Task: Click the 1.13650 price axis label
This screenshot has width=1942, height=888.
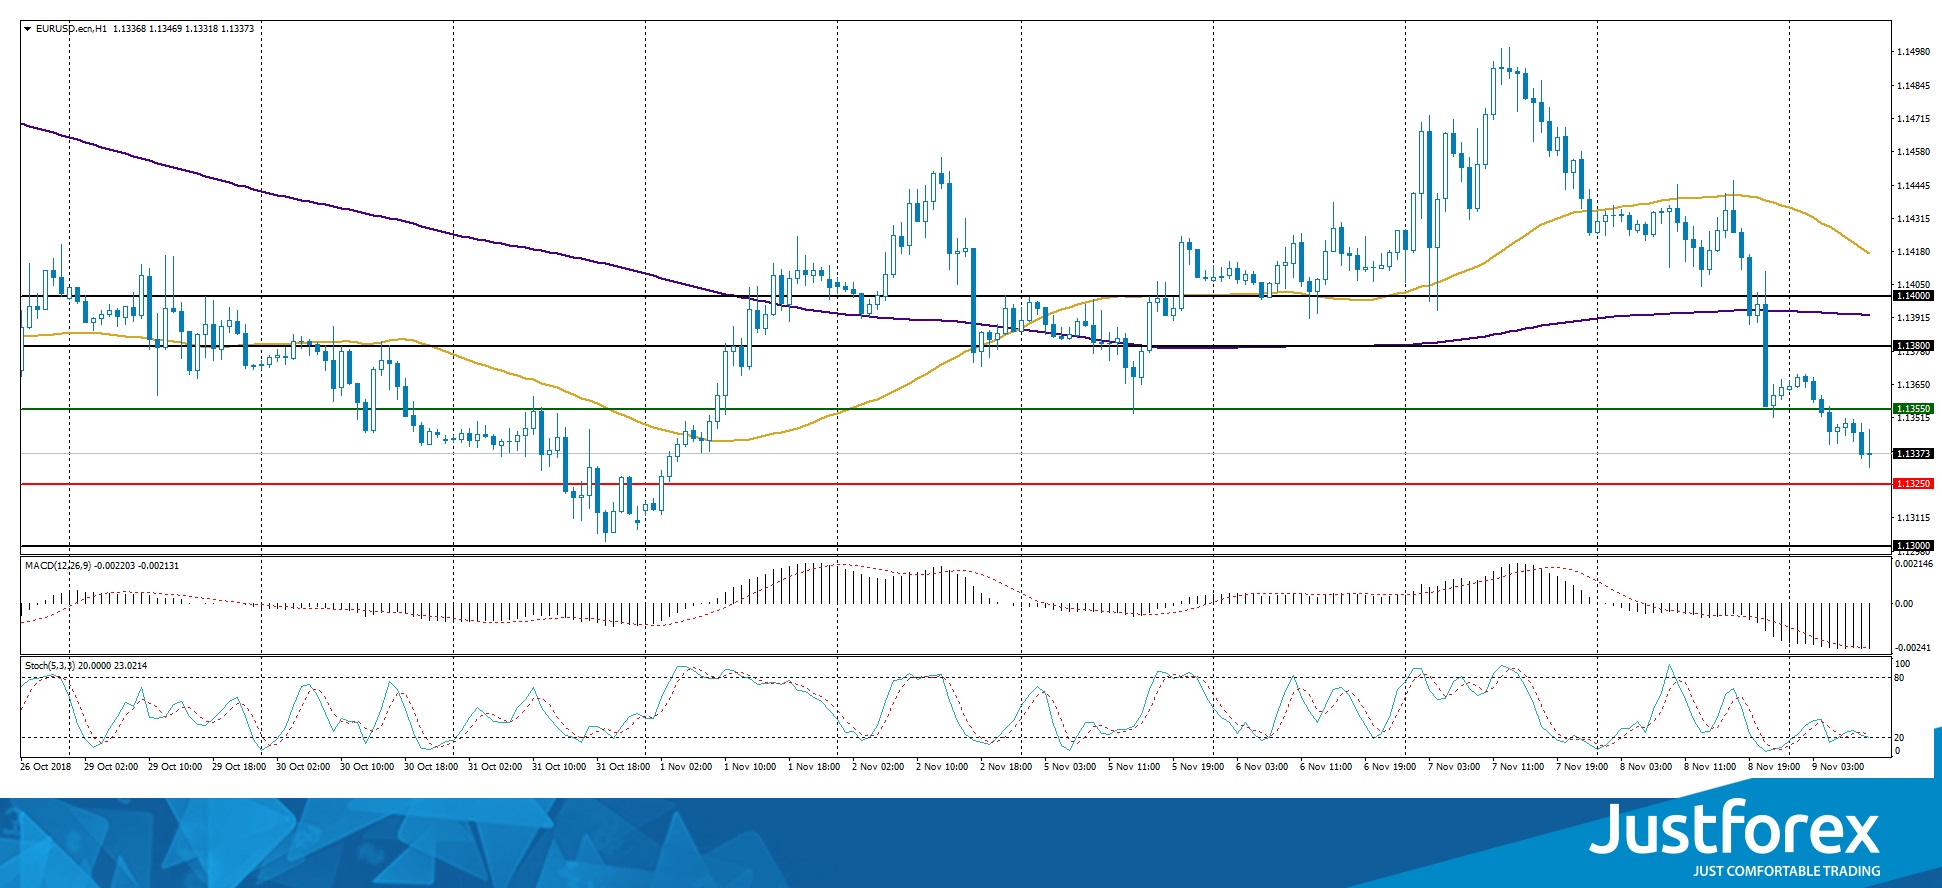Action: [1913, 385]
